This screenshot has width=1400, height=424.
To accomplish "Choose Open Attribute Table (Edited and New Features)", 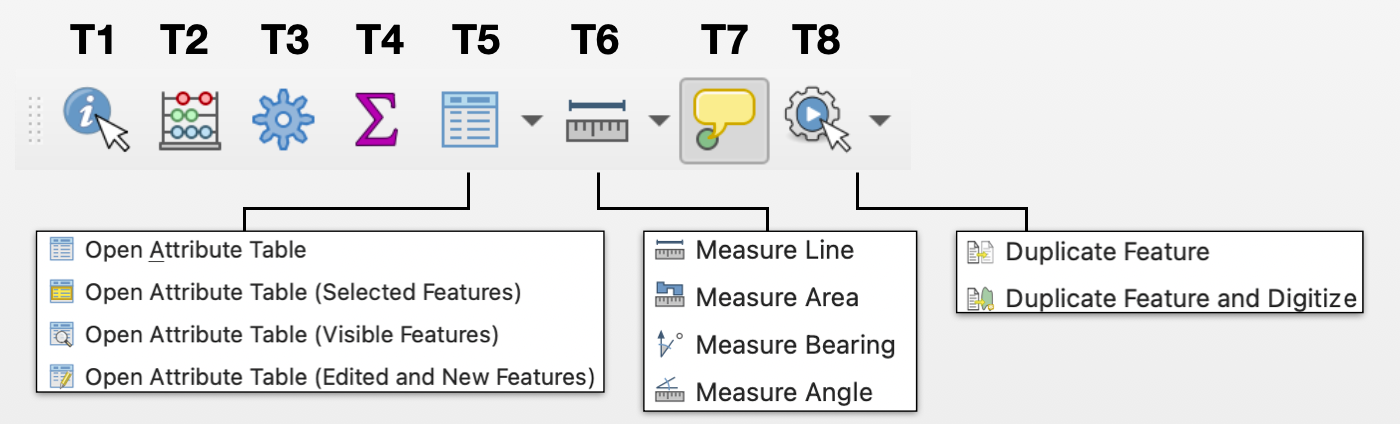I will (339, 377).
